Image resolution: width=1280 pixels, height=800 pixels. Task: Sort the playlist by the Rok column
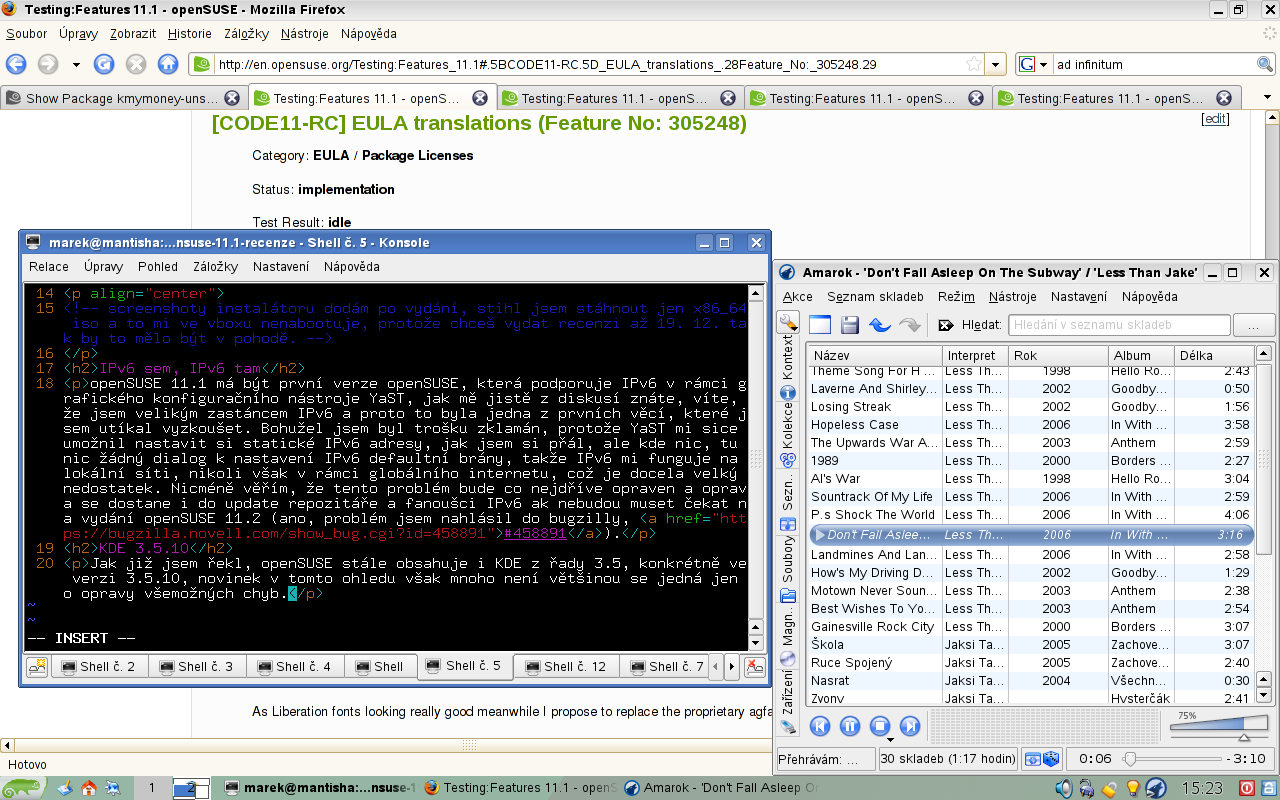1059,355
